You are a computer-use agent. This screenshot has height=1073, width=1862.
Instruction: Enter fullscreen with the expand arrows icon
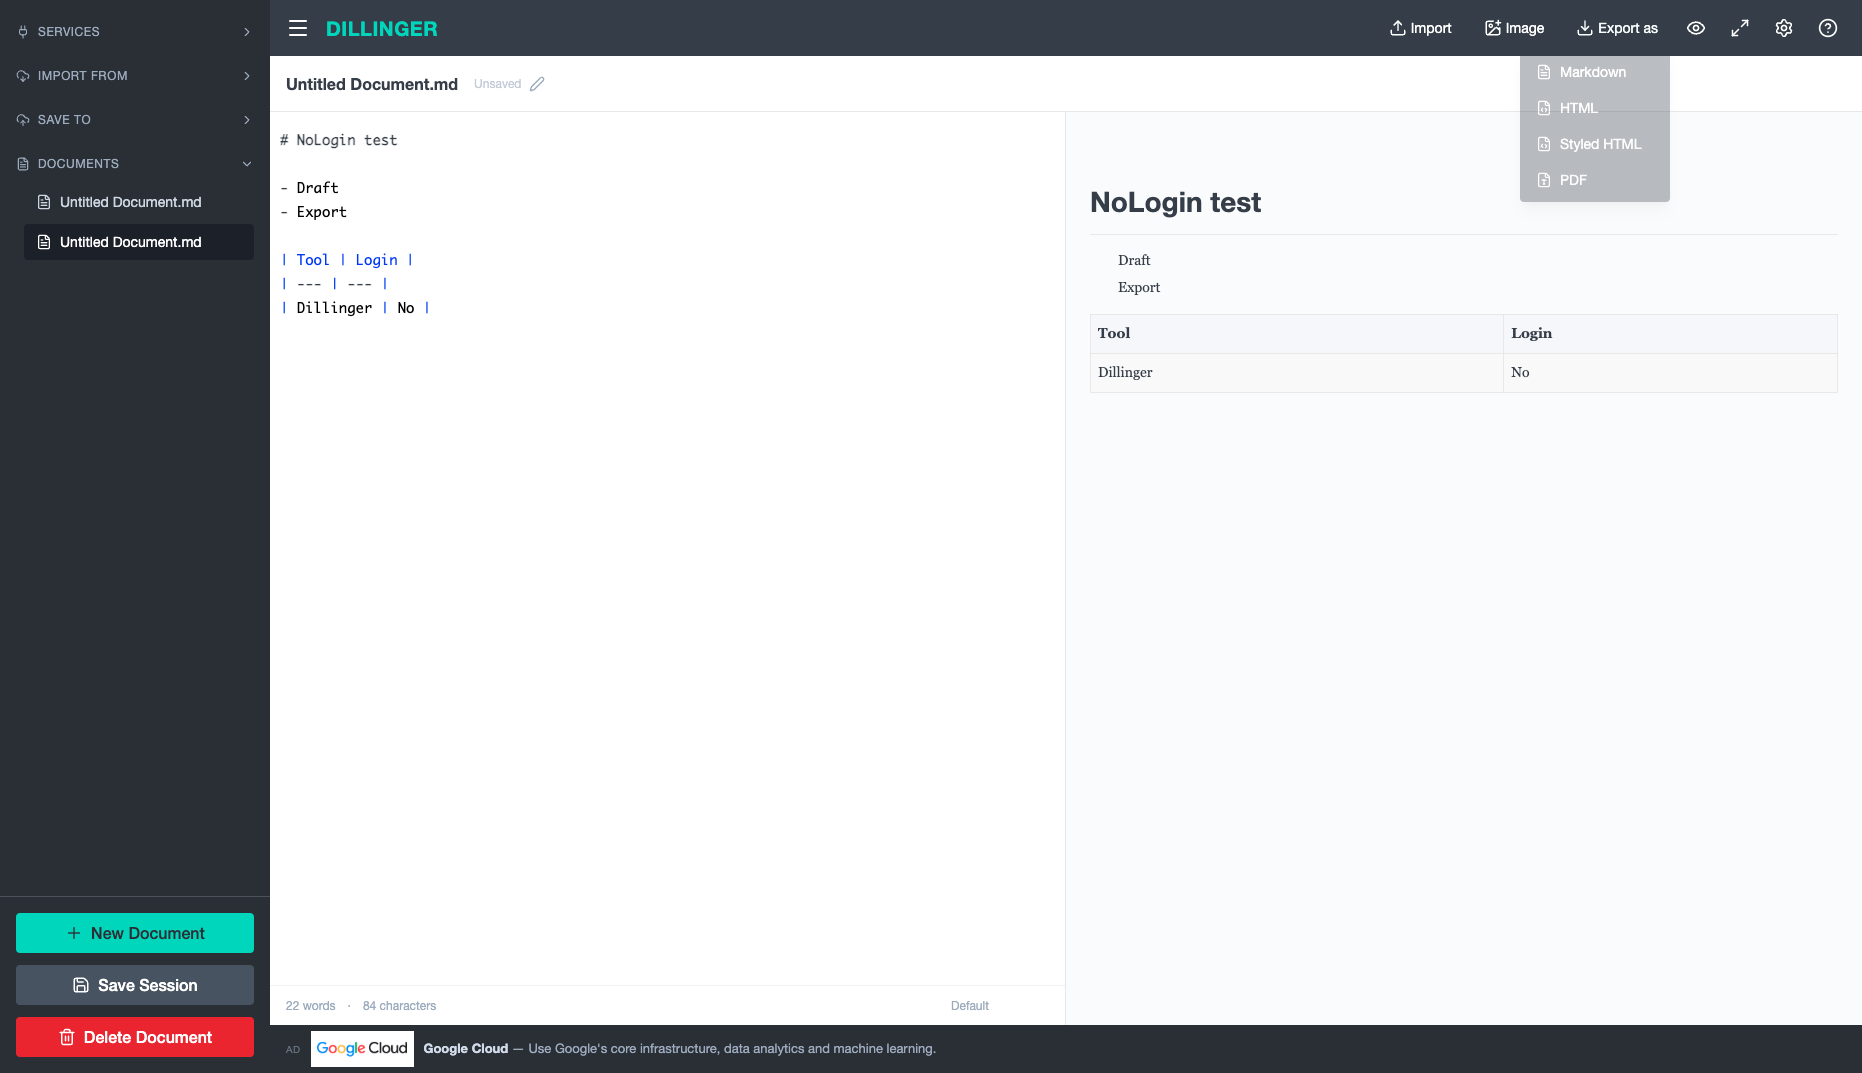(x=1740, y=28)
